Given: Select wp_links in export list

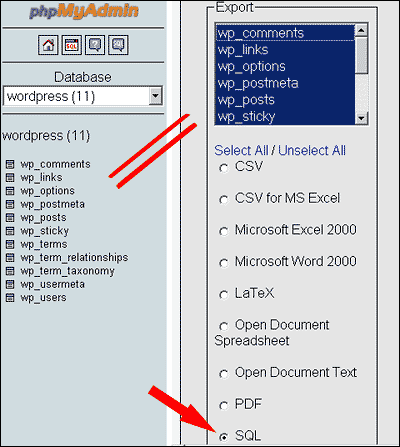Looking at the screenshot, I should [285, 50].
